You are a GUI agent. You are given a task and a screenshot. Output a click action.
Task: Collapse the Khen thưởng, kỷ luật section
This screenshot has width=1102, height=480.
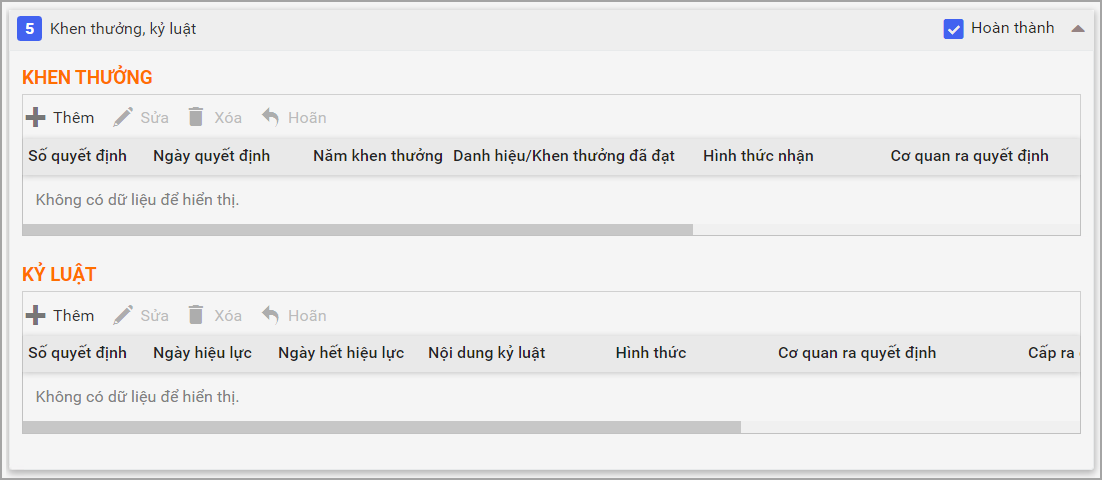click(1077, 29)
